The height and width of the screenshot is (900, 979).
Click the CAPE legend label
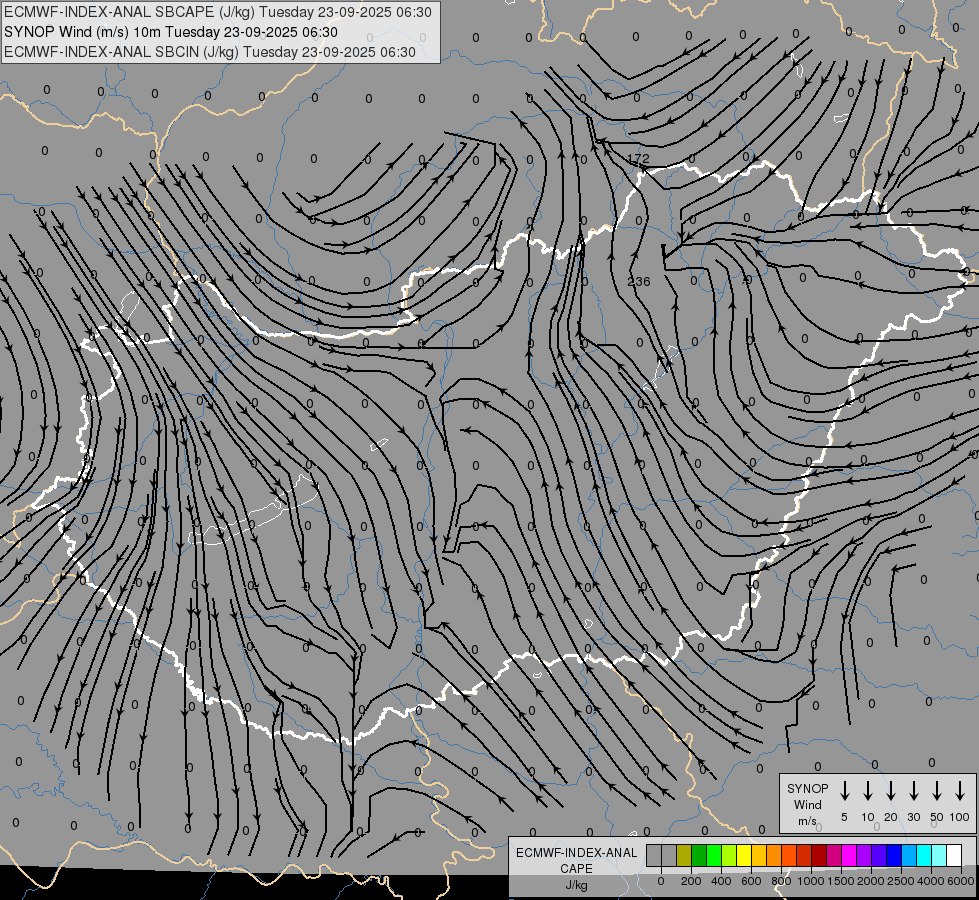tap(576, 869)
